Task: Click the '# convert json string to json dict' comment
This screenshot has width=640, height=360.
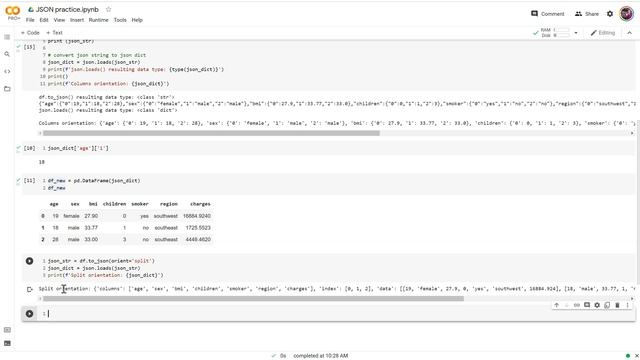Action: pos(97,55)
